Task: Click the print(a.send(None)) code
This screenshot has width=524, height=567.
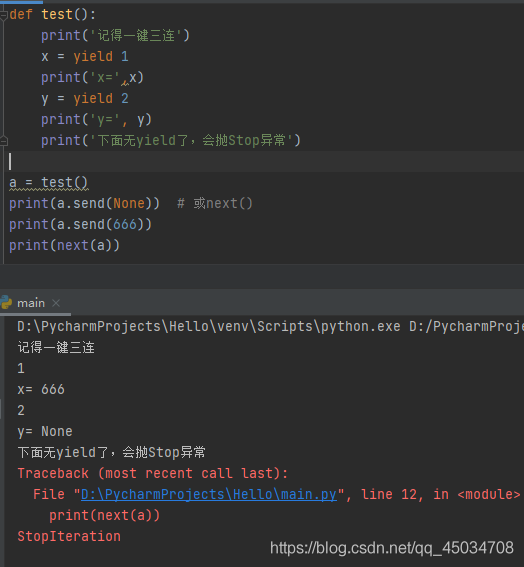Action: click(x=84, y=203)
